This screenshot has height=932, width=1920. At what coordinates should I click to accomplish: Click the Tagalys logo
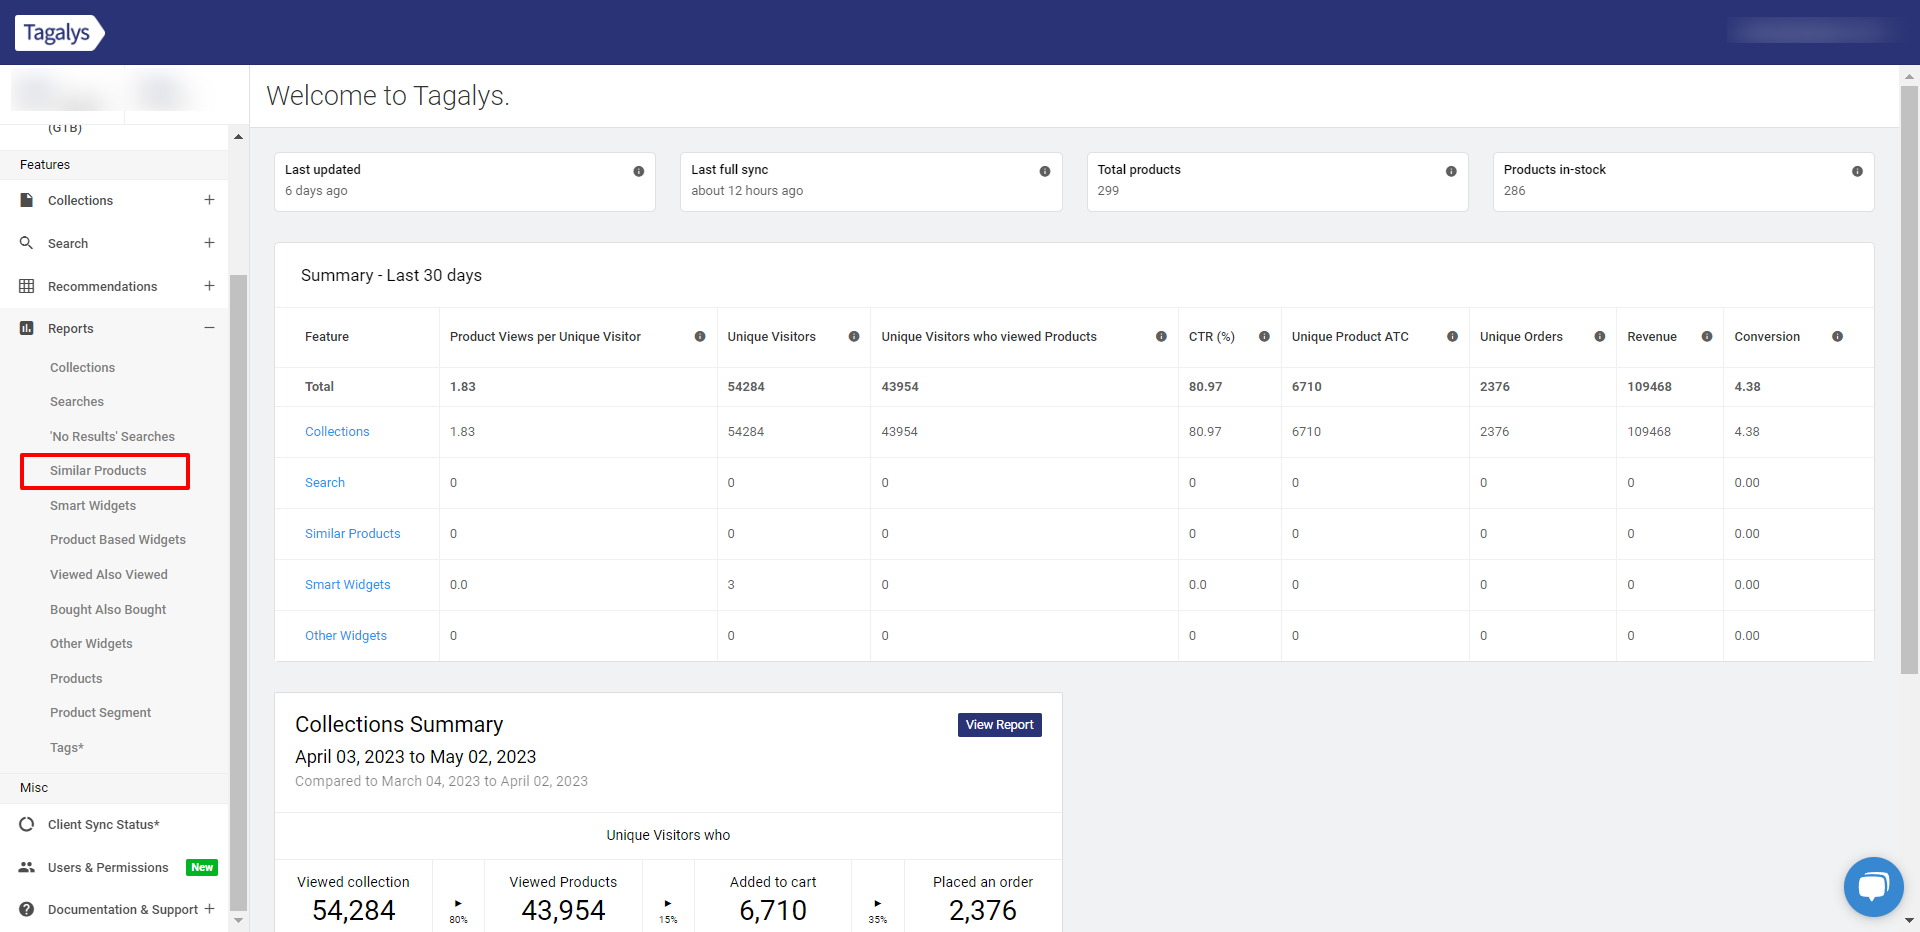(x=59, y=32)
